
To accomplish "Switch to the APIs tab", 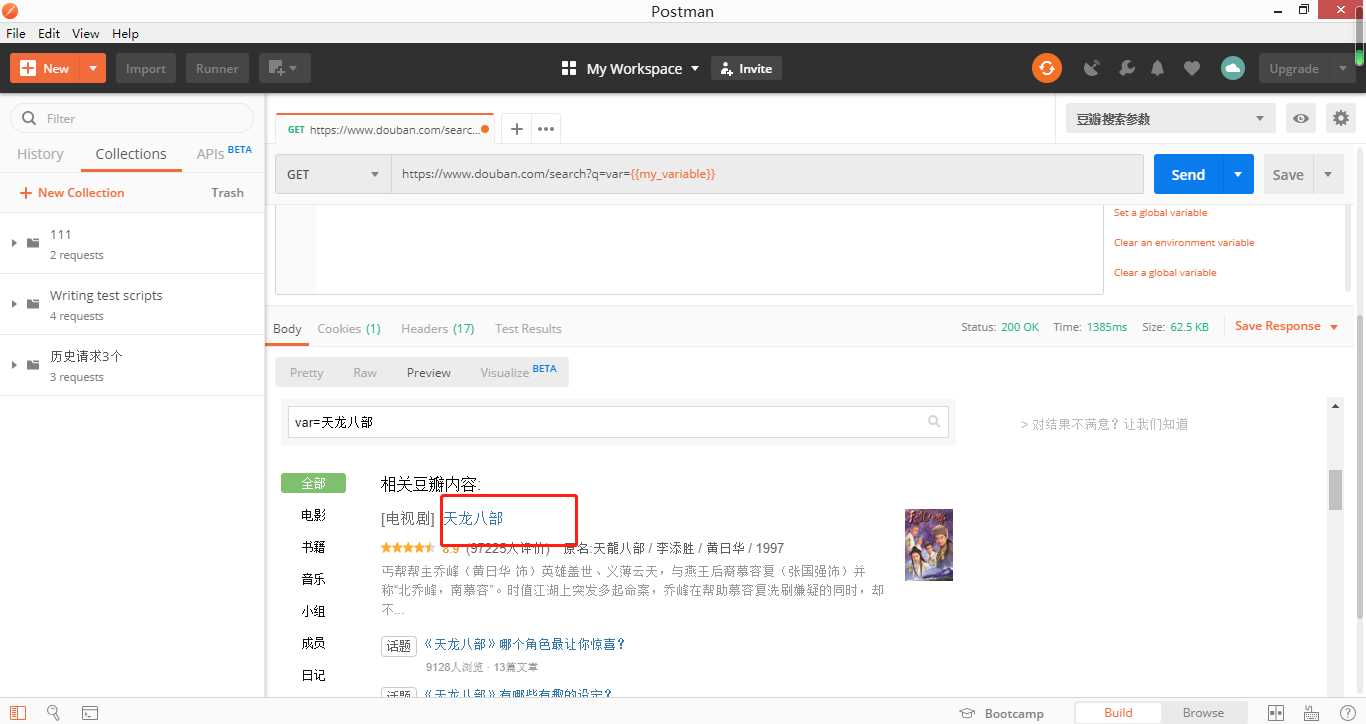I will [224, 153].
